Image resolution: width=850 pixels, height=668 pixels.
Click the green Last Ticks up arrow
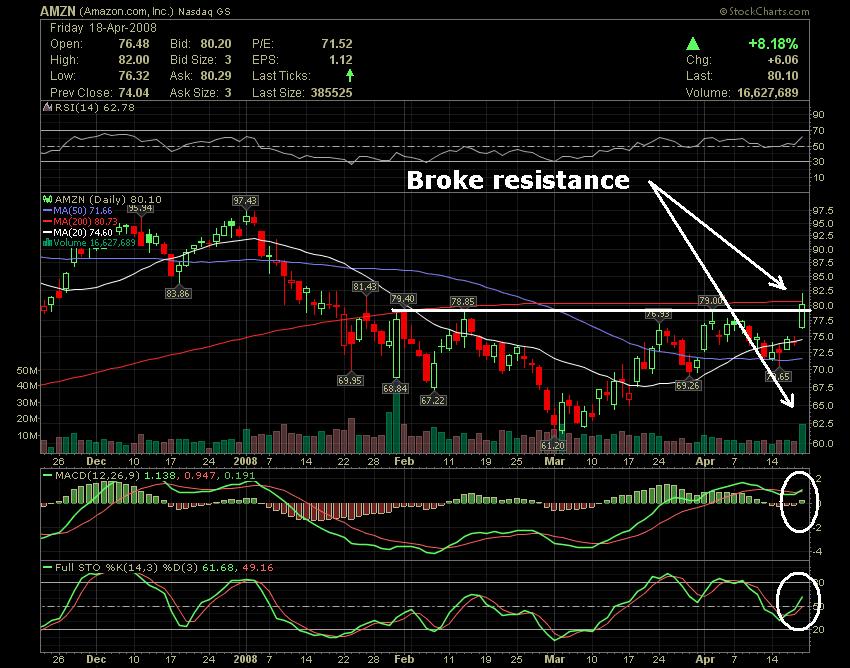click(x=350, y=75)
